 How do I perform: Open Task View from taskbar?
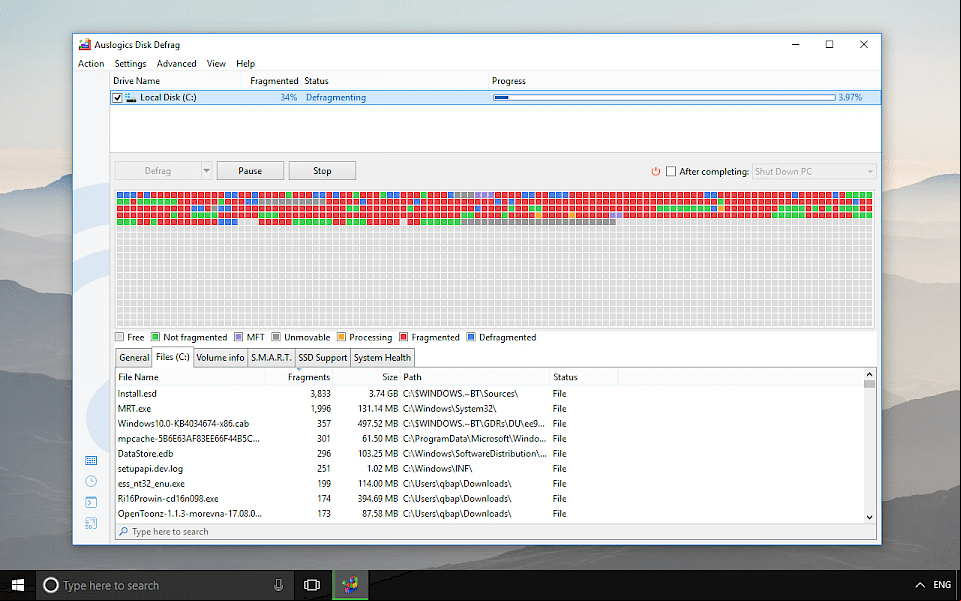(x=312, y=585)
